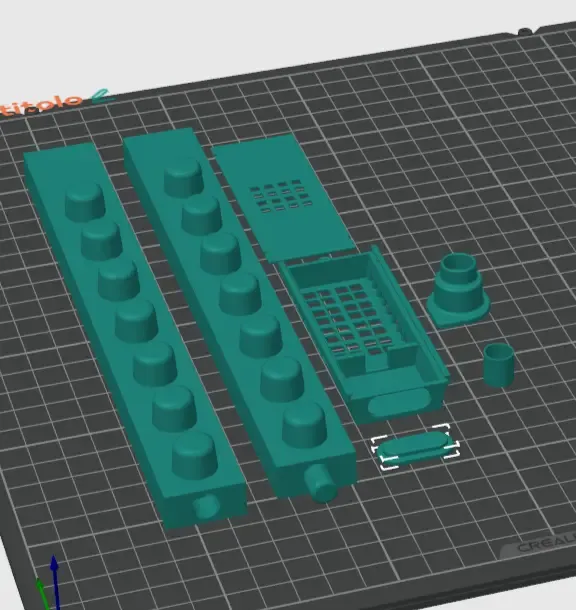Click the "titolo" plate name label
This screenshot has height=610, width=576.
click(x=41, y=106)
